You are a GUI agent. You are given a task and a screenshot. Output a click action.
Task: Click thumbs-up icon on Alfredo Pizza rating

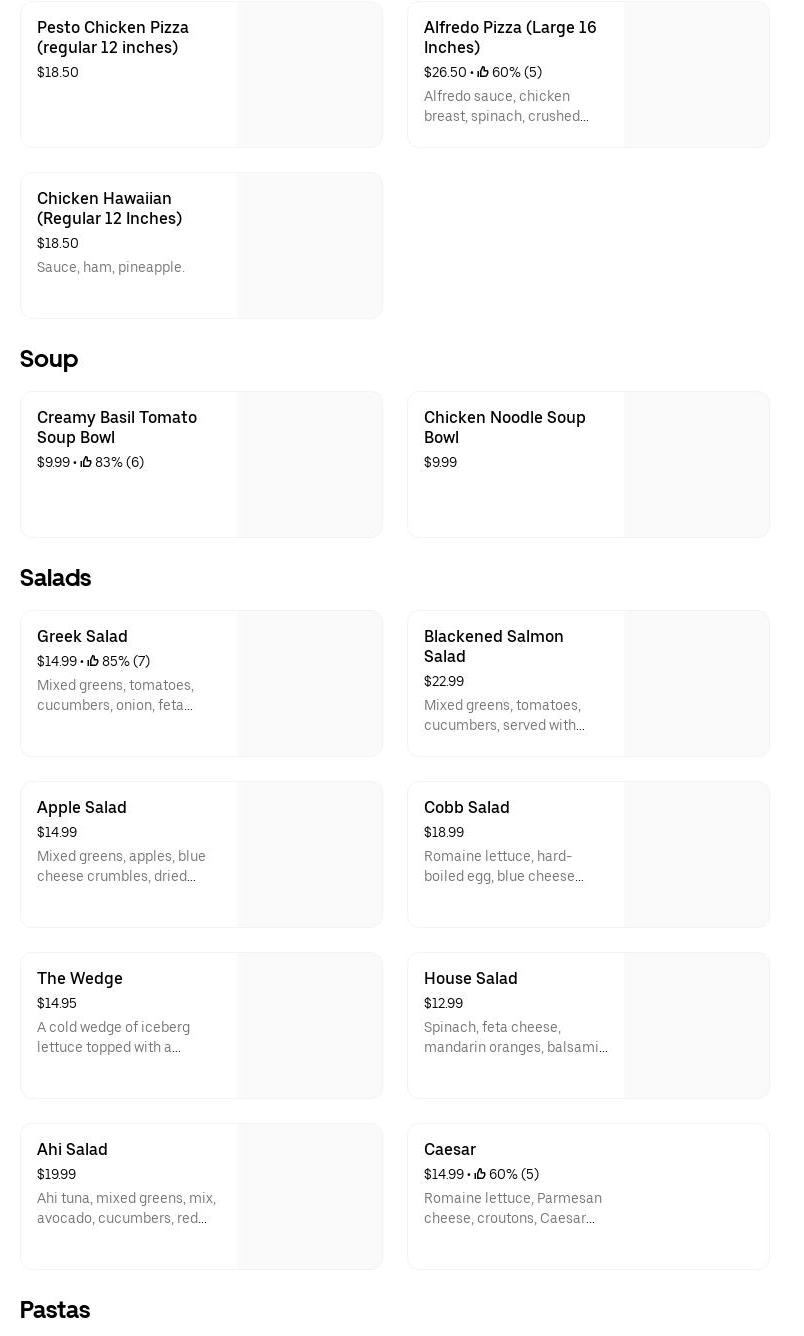[x=483, y=72]
